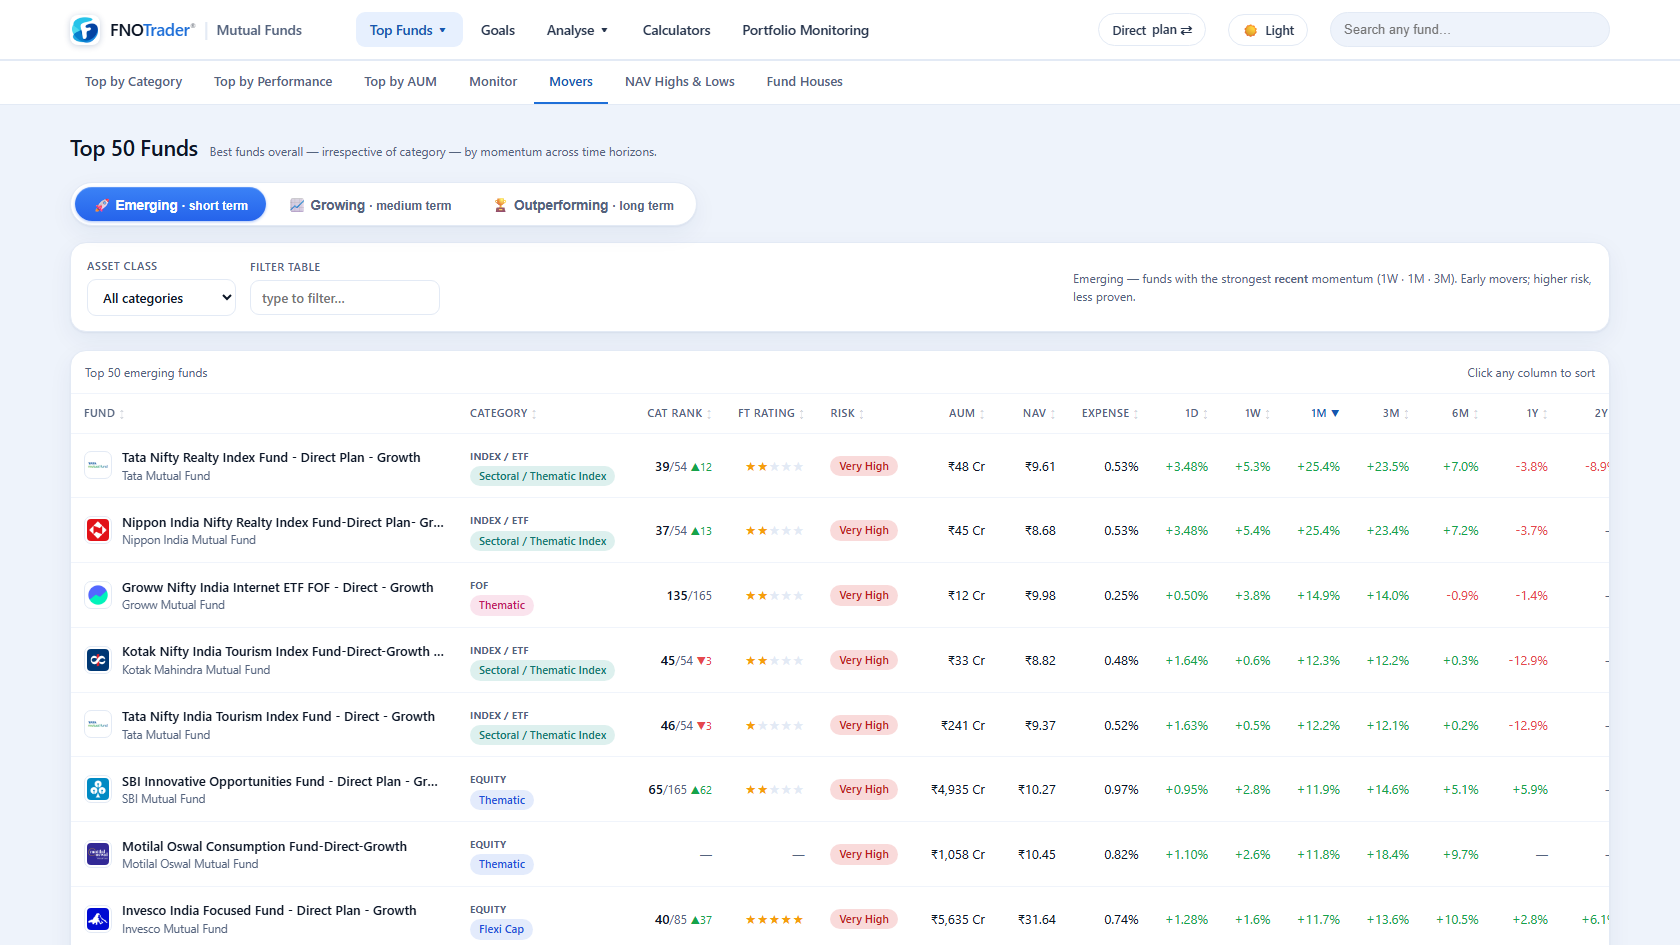This screenshot has width=1680, height=945.
Task: Switch to Fund Houses tab
Action: 804,82
